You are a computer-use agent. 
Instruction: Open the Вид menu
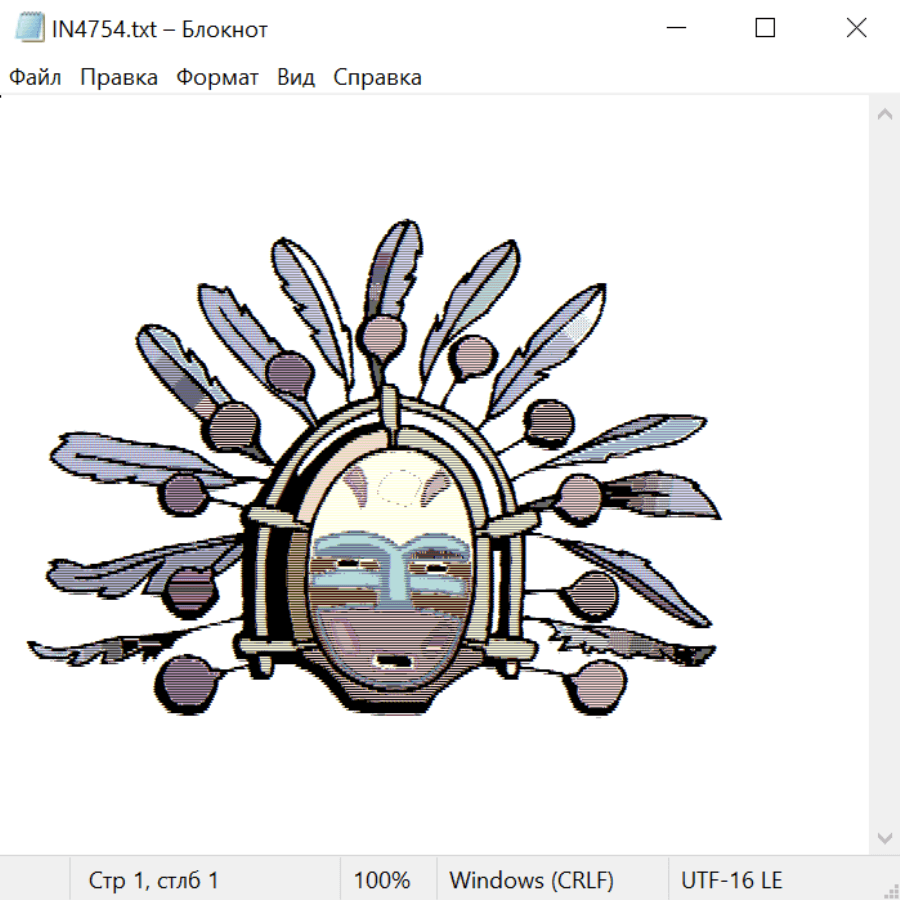coord(296,77)
